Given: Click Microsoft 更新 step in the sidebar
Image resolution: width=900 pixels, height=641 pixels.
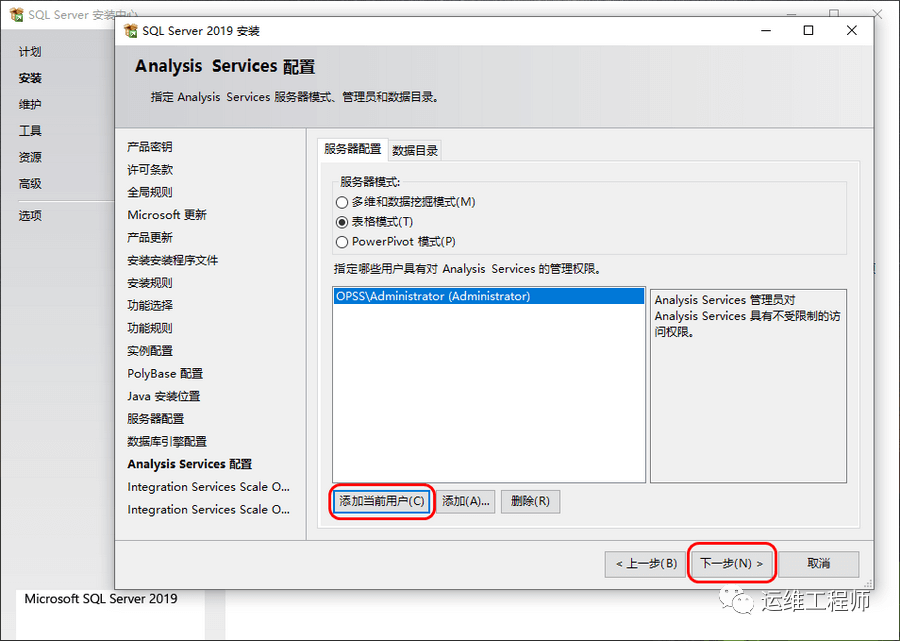Looking at the screenshot, I should pos(167,215).
